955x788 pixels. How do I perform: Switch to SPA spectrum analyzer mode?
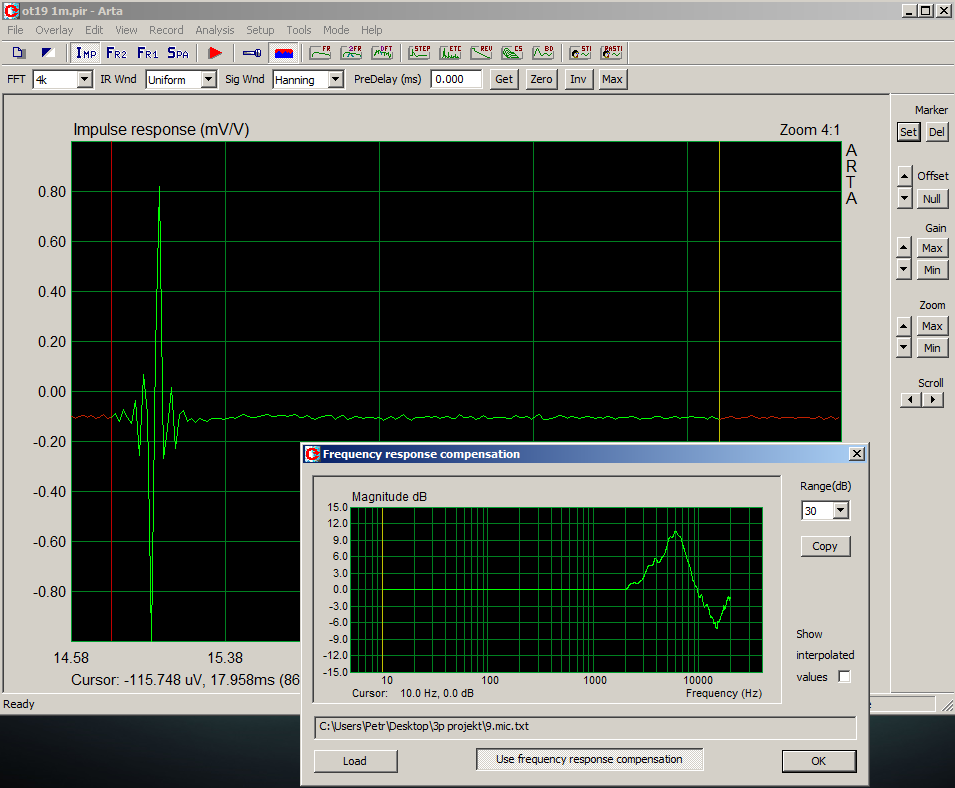[x=178, y=53]
